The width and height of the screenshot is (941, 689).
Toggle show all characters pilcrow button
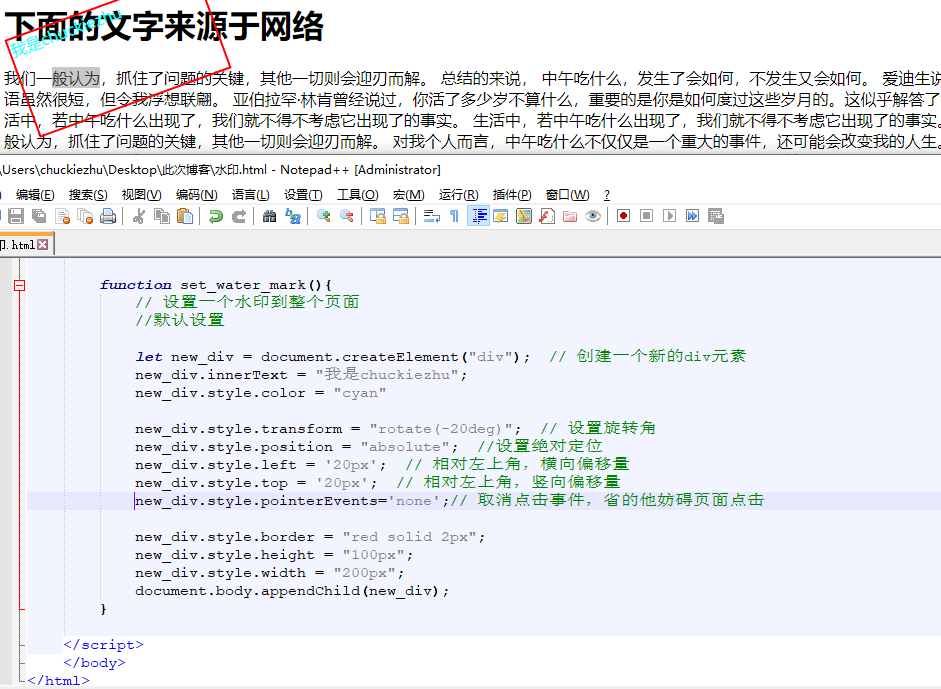tap(454, 216)
